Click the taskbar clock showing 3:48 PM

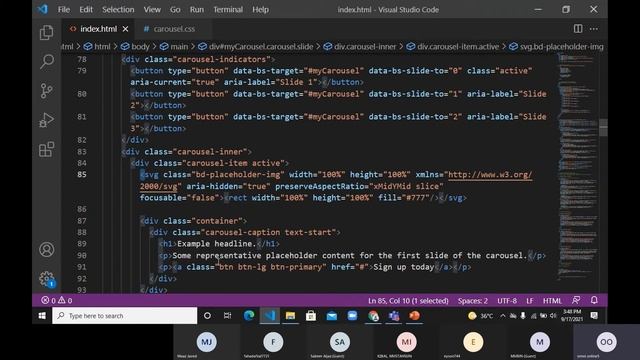click(572, 315)
